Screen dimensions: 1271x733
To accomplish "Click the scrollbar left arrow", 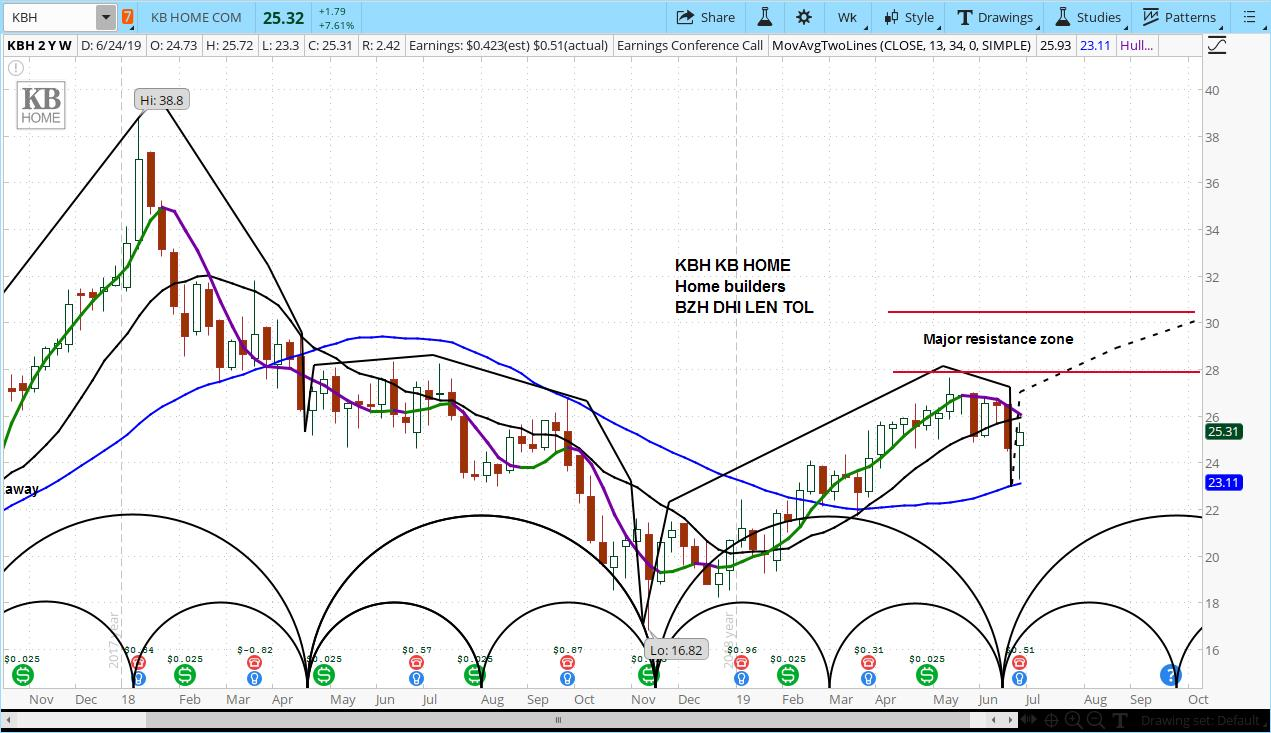I will (8, 720).
